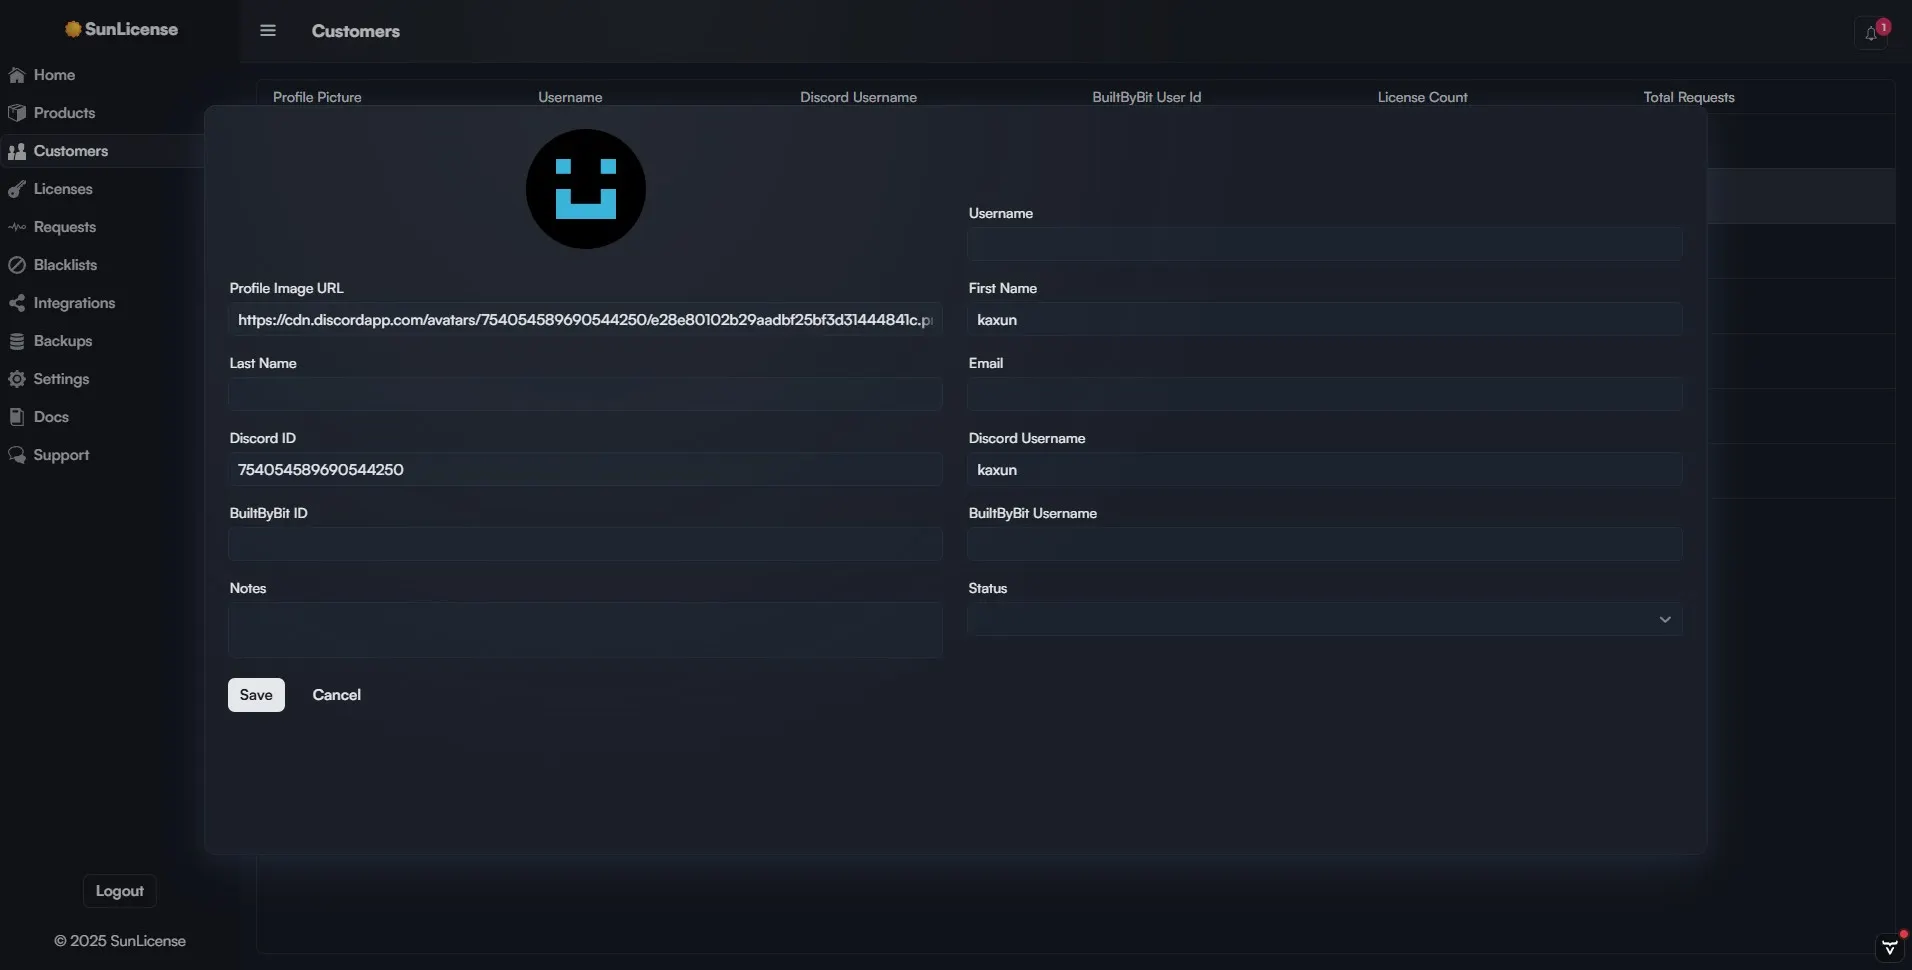Click the Home sidebar icon
Screen dimensions: 1912x970
[17, 75]
